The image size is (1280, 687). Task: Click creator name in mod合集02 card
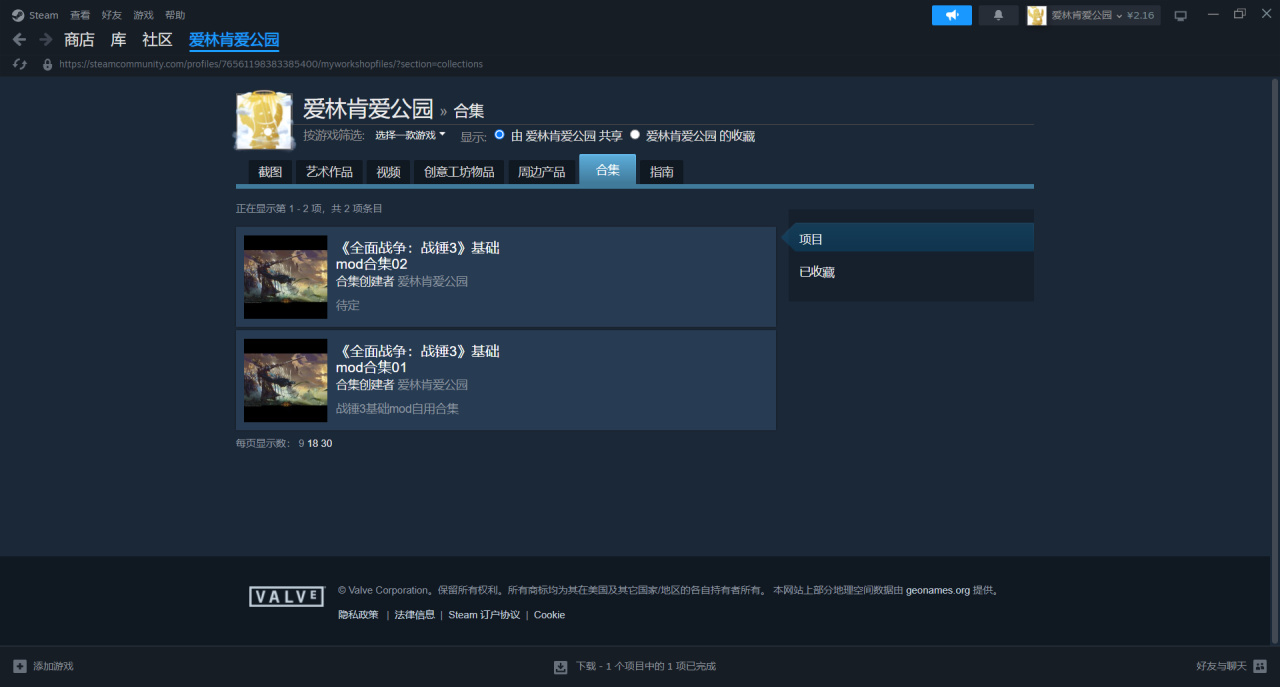(432, 282)
